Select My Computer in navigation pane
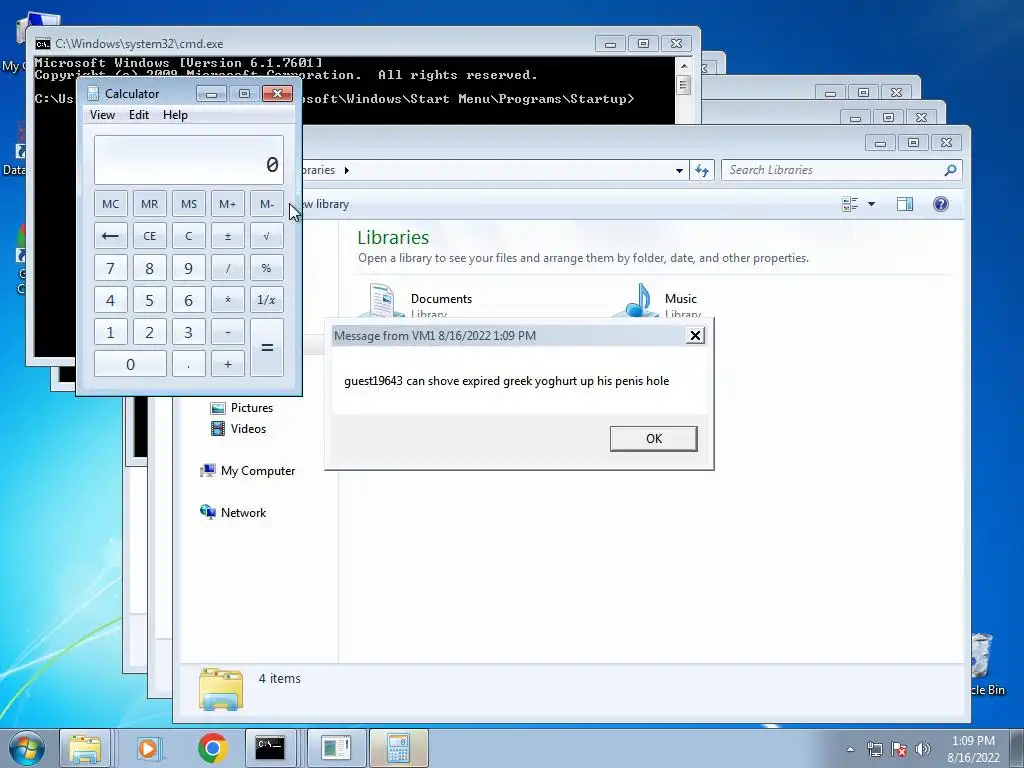 [248, 471]
